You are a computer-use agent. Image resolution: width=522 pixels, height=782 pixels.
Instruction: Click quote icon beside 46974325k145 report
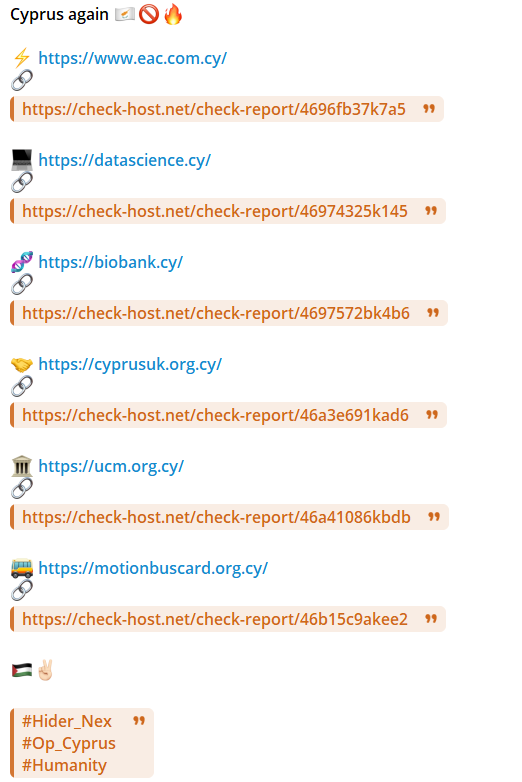431,210
